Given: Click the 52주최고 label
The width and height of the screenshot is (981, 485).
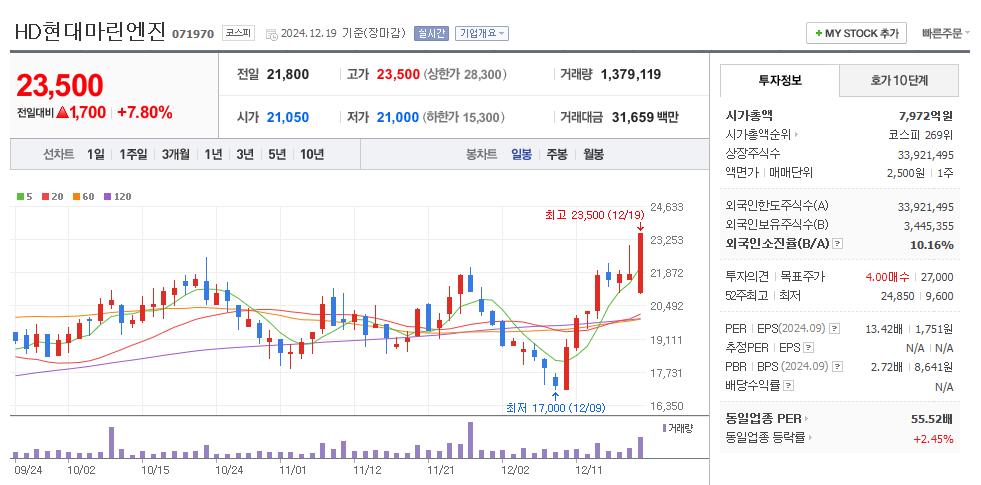Looking at the screenshot, I should pos(747,295).
